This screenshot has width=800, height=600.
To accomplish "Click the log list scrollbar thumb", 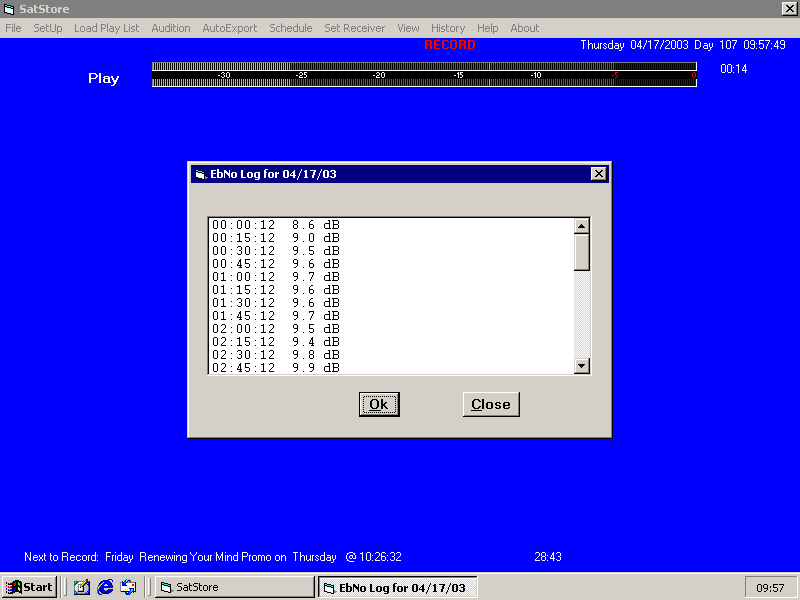I will pyautogui.click(x=582, y=252).
